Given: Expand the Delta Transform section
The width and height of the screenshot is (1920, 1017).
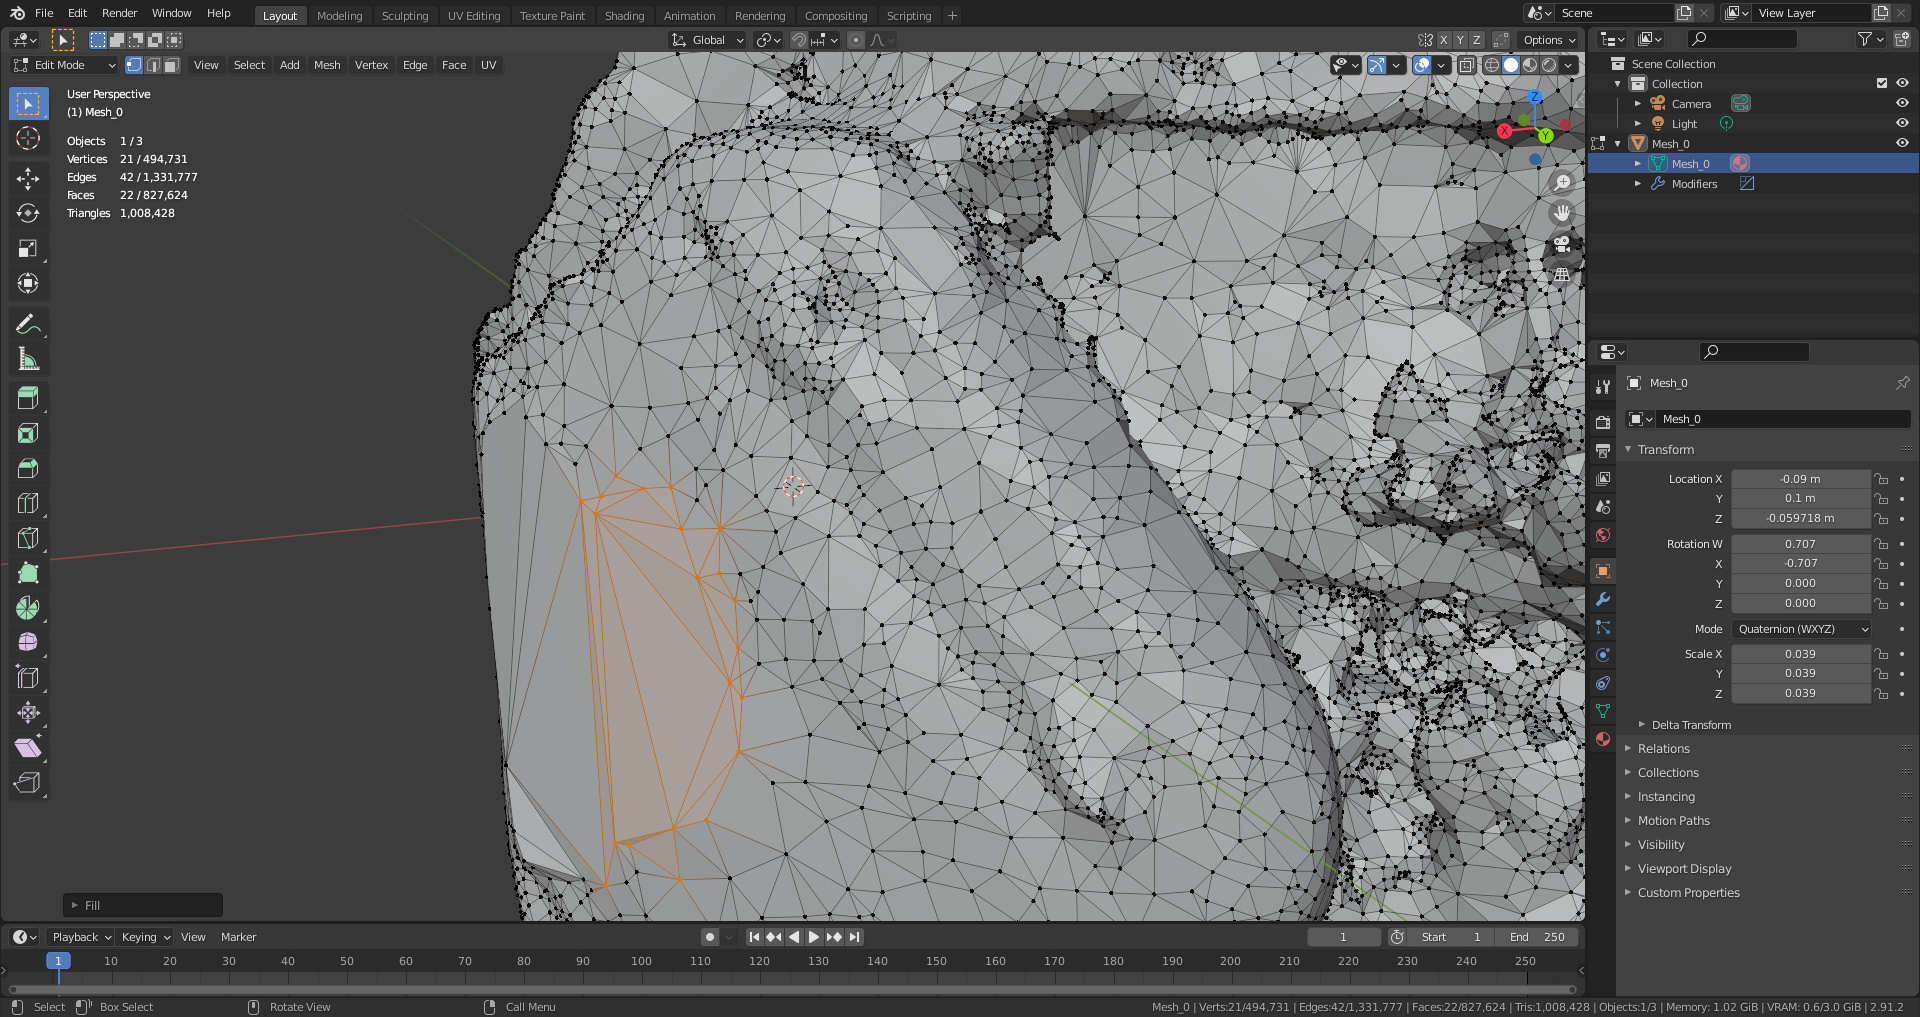Looking at the screenshot, I should tap(1690, 725).
